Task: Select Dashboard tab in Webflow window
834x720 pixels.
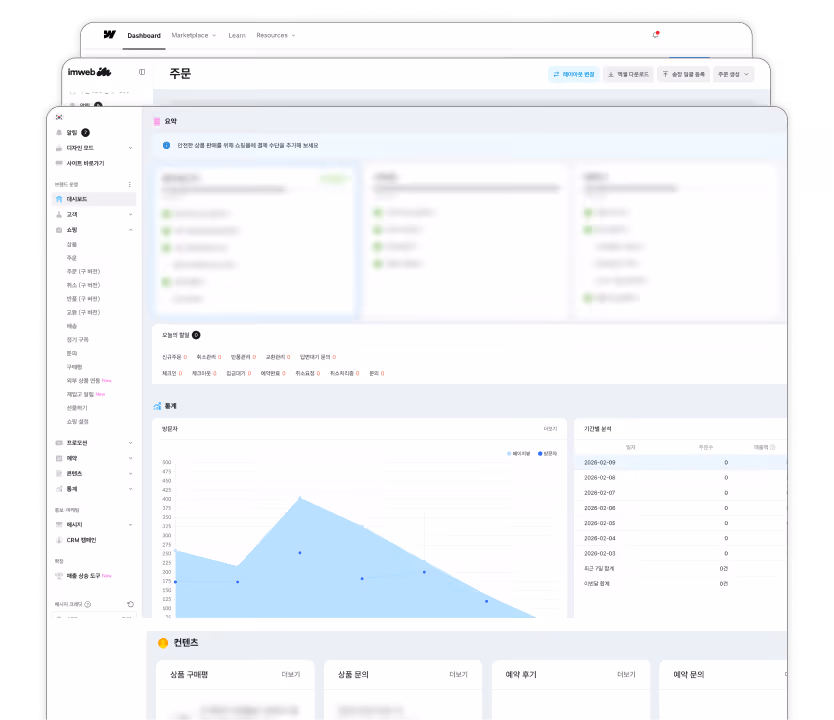Action: coord(144,36)
